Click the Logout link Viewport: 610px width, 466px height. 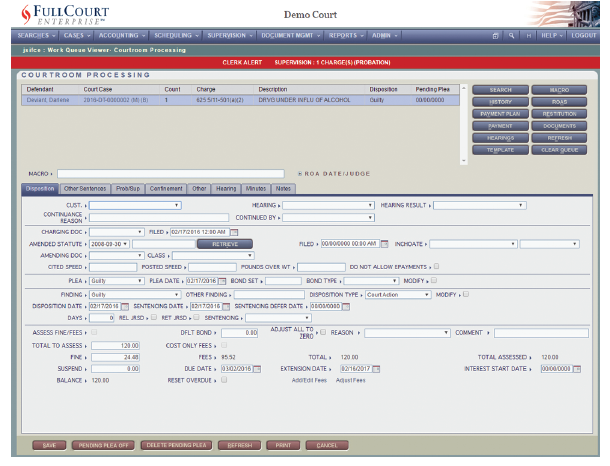point(584,36)
